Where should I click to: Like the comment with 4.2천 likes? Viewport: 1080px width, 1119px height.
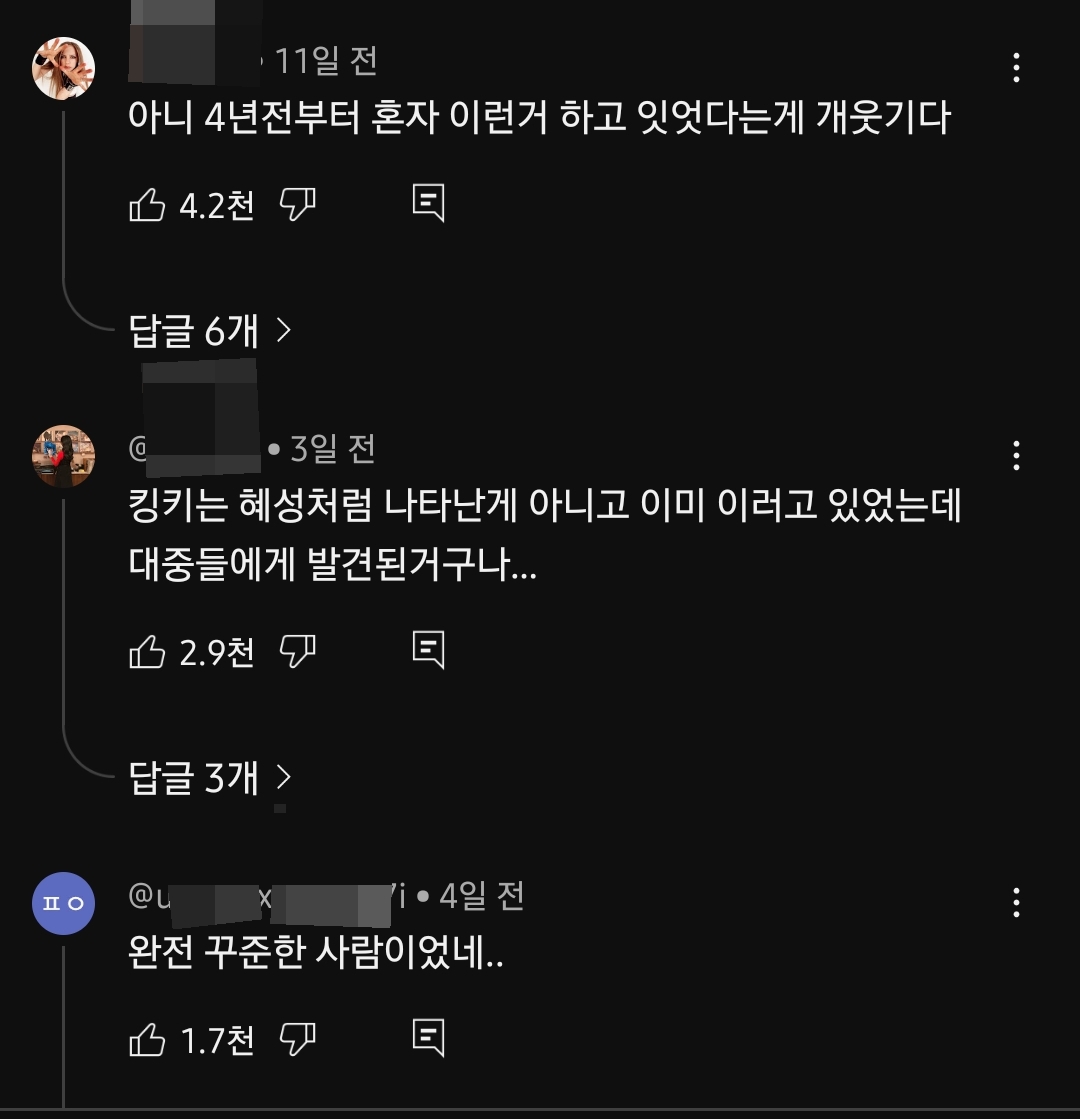click(x=148, y=206)
